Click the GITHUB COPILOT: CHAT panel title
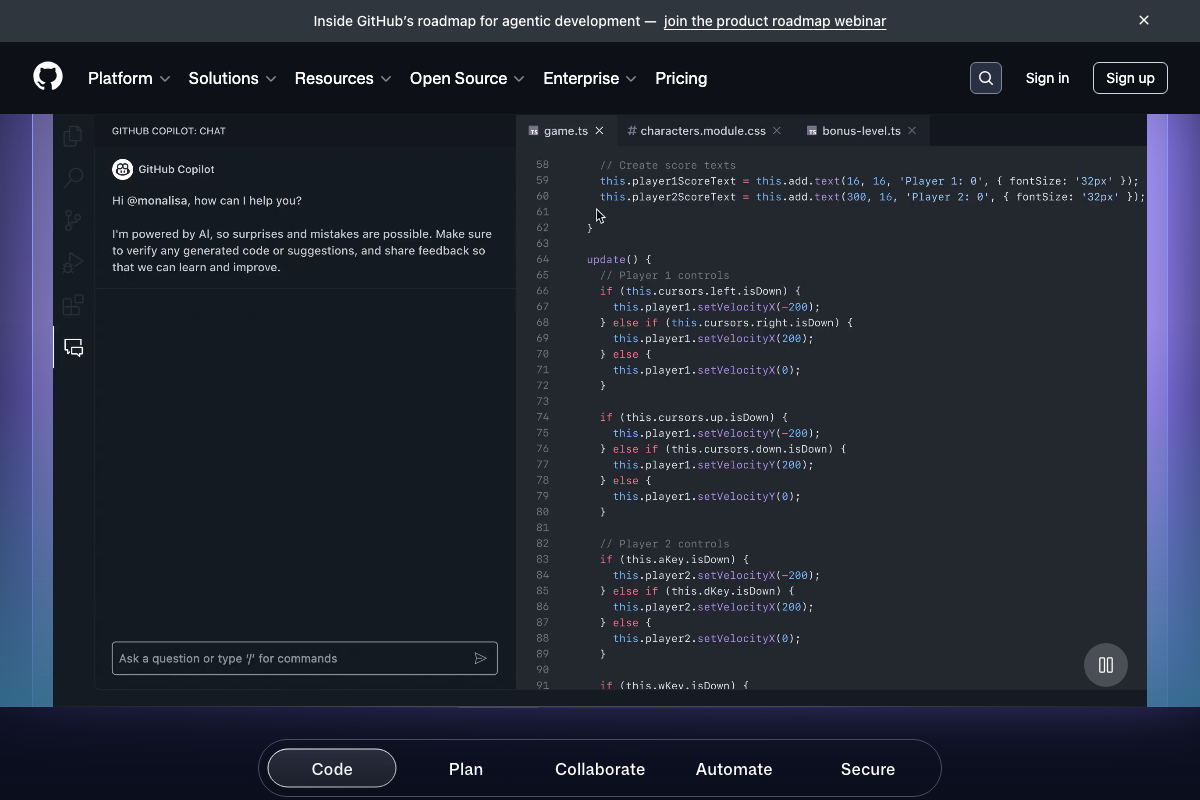1200x800 pixels. coord(169,131)
